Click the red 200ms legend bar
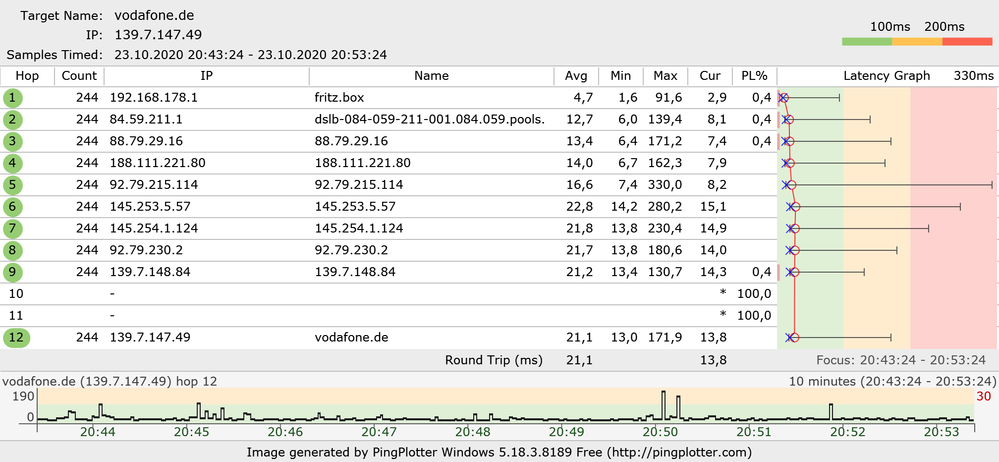999x462 pixels. pyautogui.click(x=967, y=41)
